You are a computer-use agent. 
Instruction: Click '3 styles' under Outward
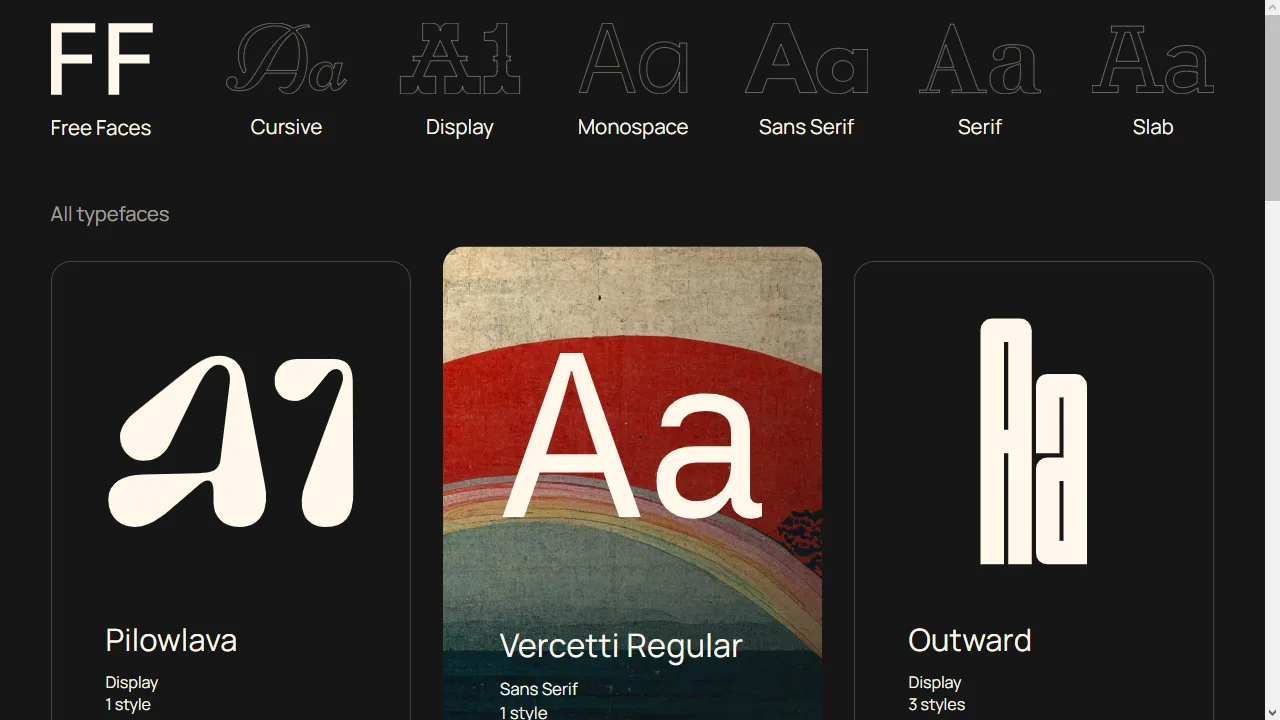coord(937,704)
